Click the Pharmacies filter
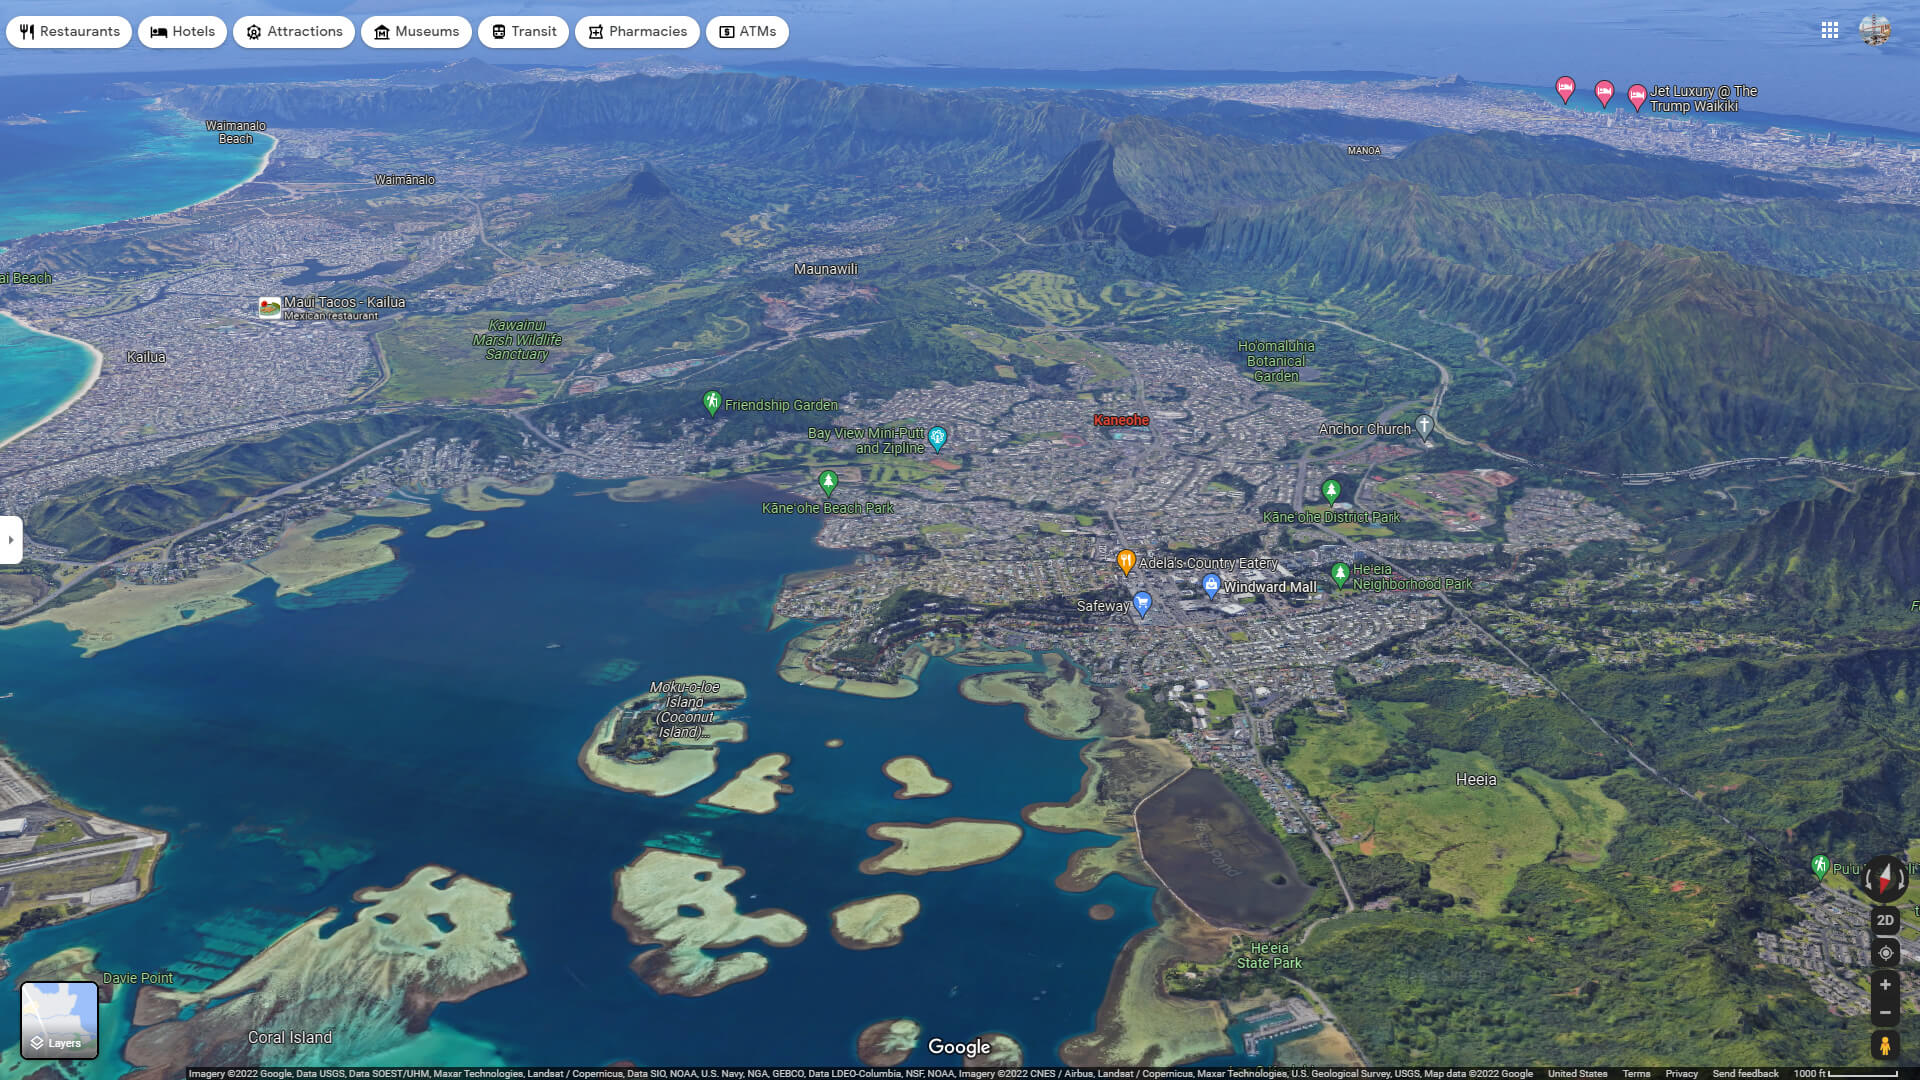The width and height of the screenshot is (1920, 1080). click(637, 31)
